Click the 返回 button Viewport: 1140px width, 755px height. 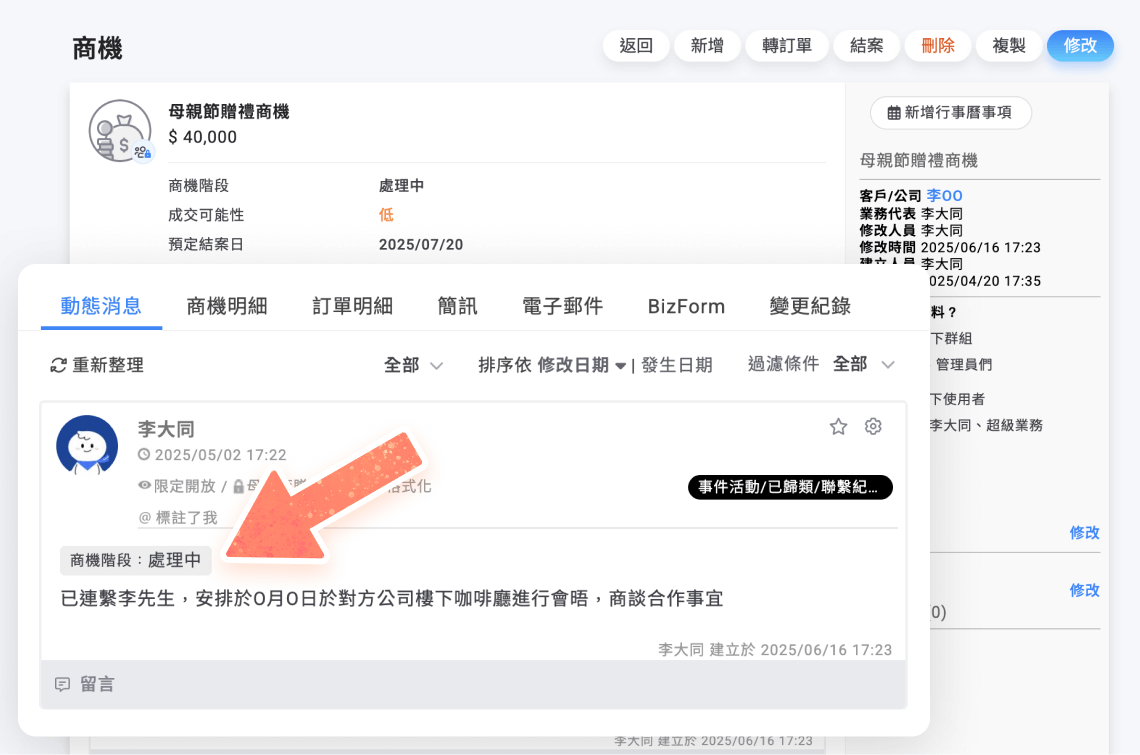tap(636, 46)
